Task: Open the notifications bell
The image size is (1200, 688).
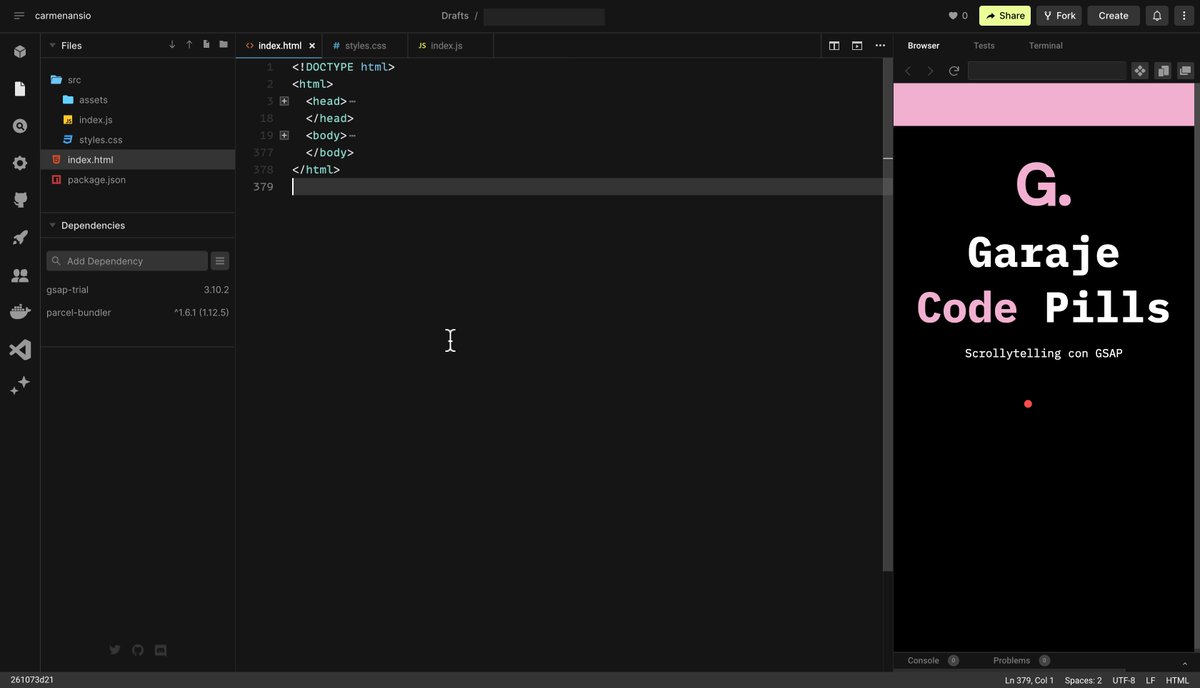Action: [1157, 16]
